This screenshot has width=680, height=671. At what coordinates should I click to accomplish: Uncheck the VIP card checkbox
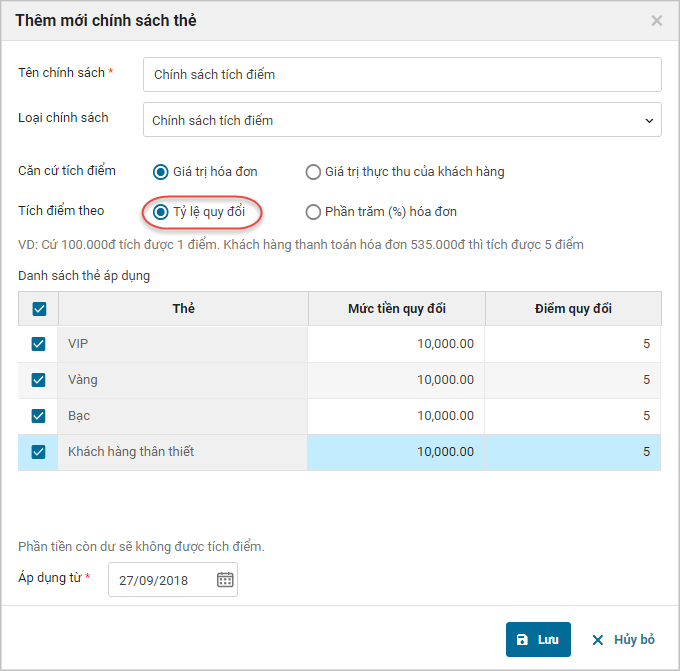point(39,344)
